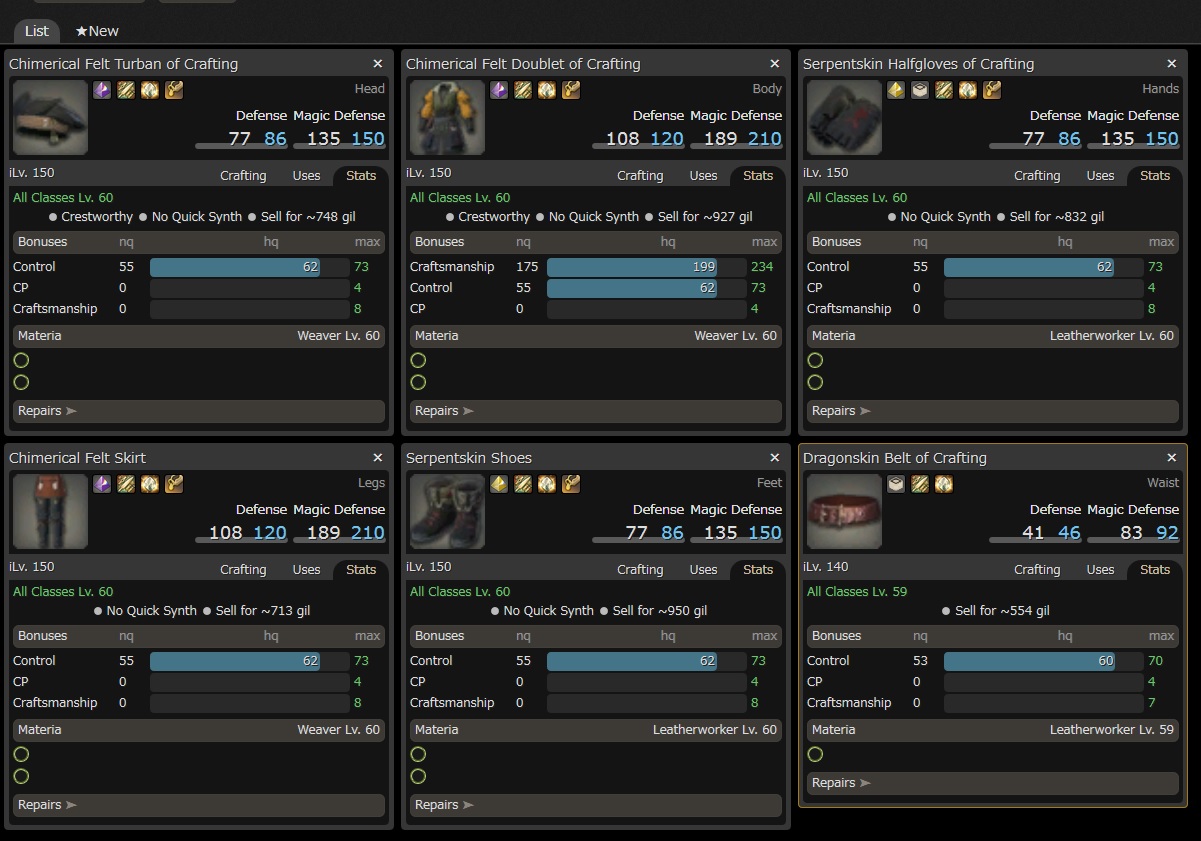The image size is (1201, 841).
Task: Click the purple crystal icon on the Turban card
Action: 102,90
